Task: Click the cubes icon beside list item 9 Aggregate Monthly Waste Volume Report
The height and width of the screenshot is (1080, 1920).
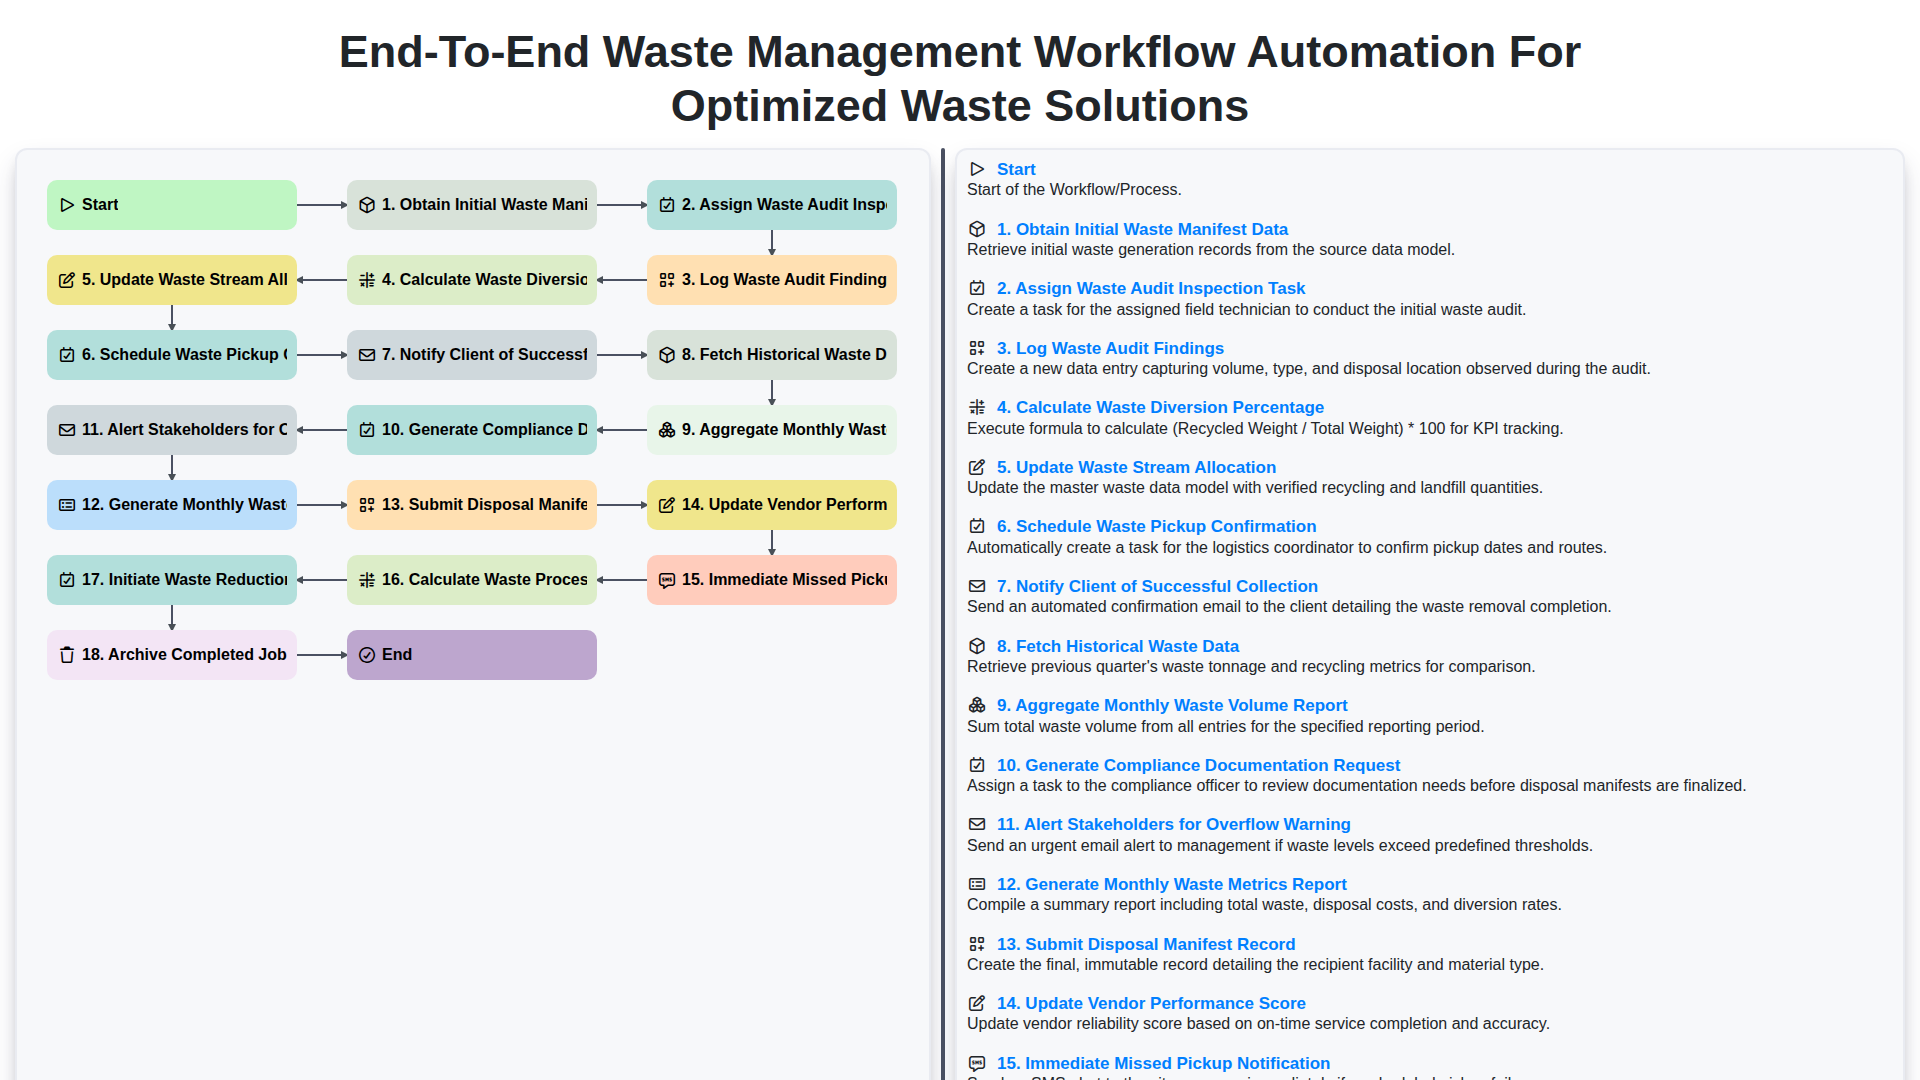Action: [977, 705]
